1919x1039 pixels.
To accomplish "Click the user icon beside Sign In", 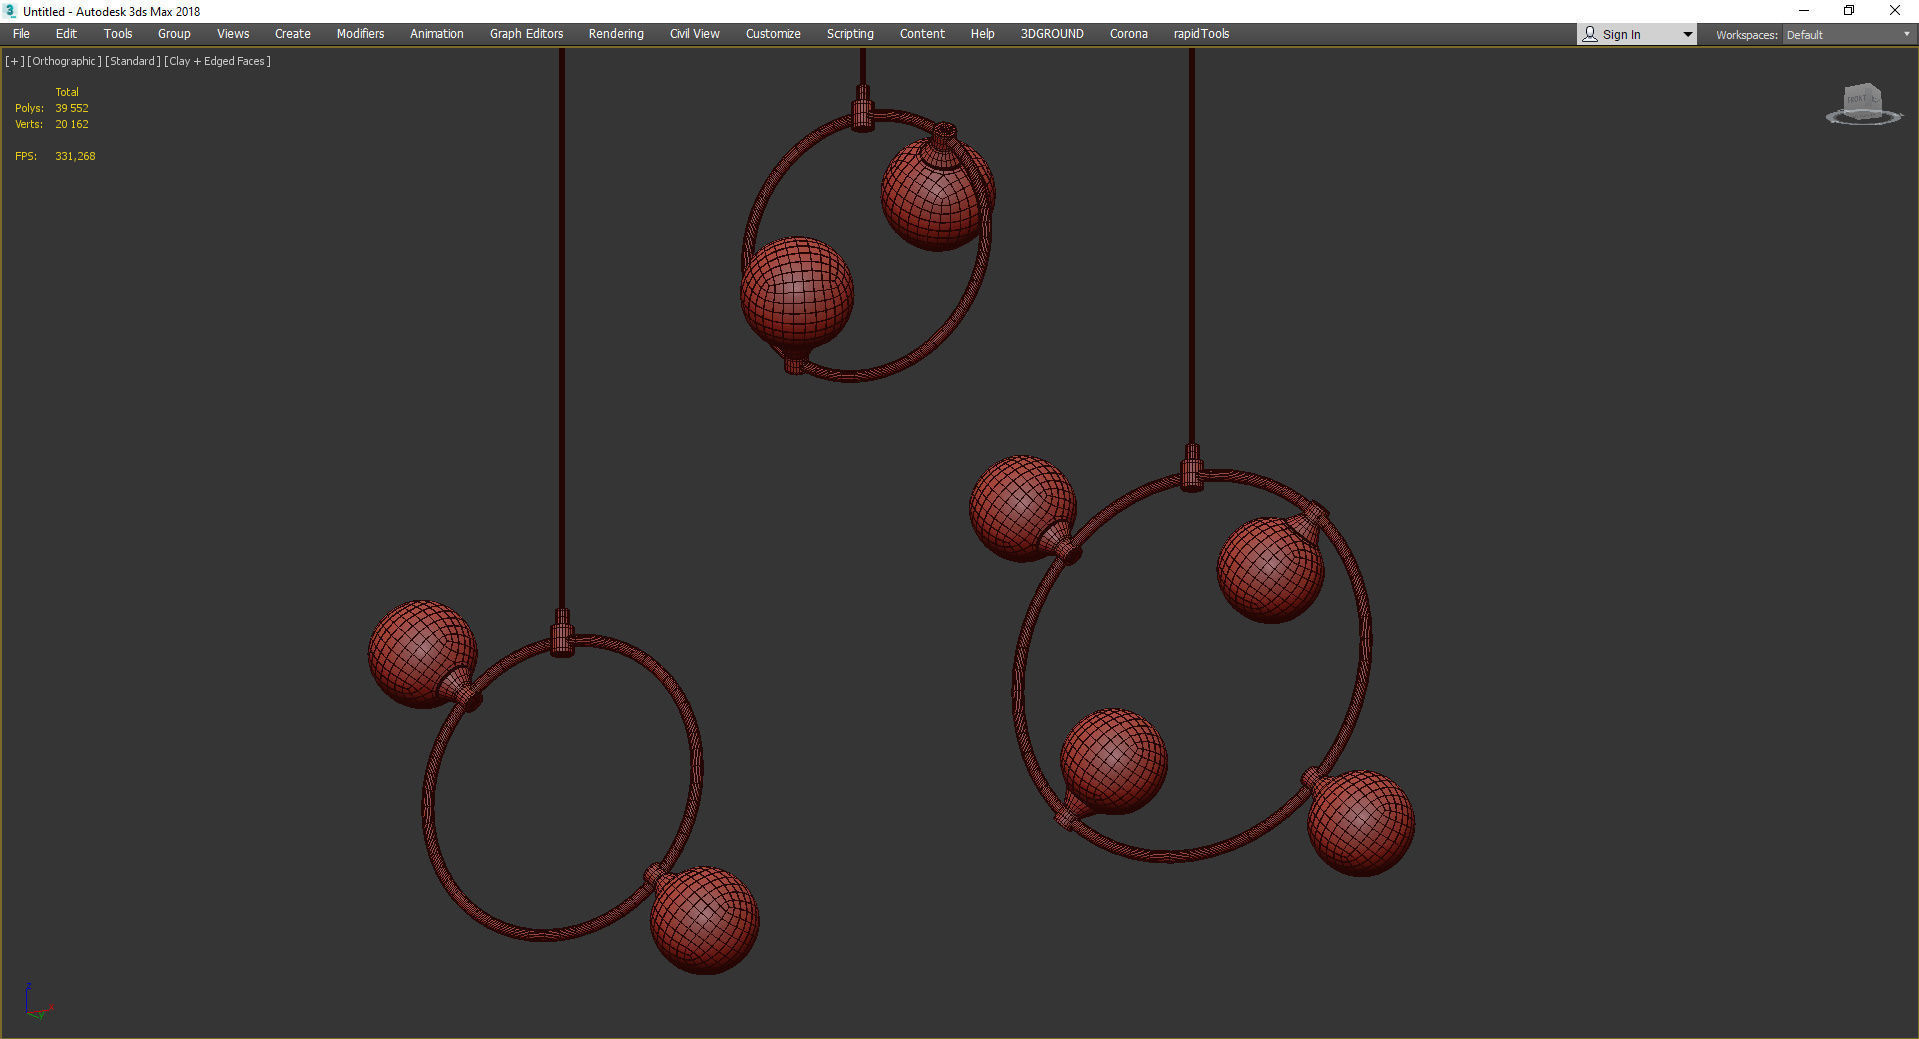I will point(1590,34).
